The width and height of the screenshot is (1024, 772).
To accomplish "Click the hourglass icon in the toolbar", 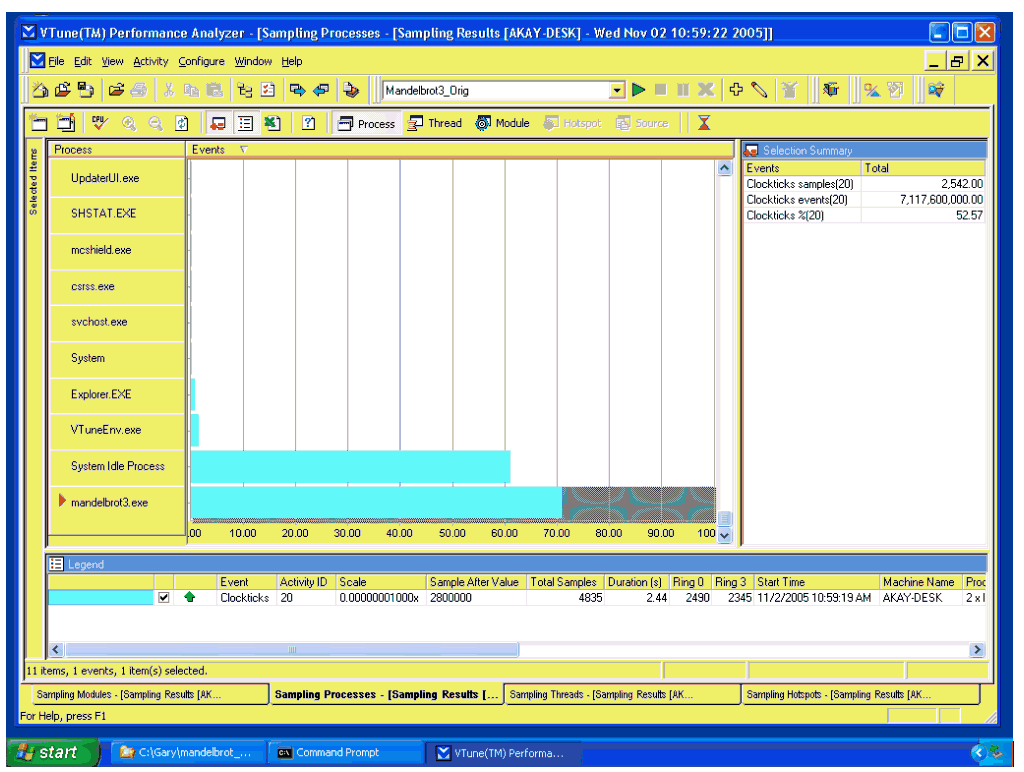I will point(704,123).
